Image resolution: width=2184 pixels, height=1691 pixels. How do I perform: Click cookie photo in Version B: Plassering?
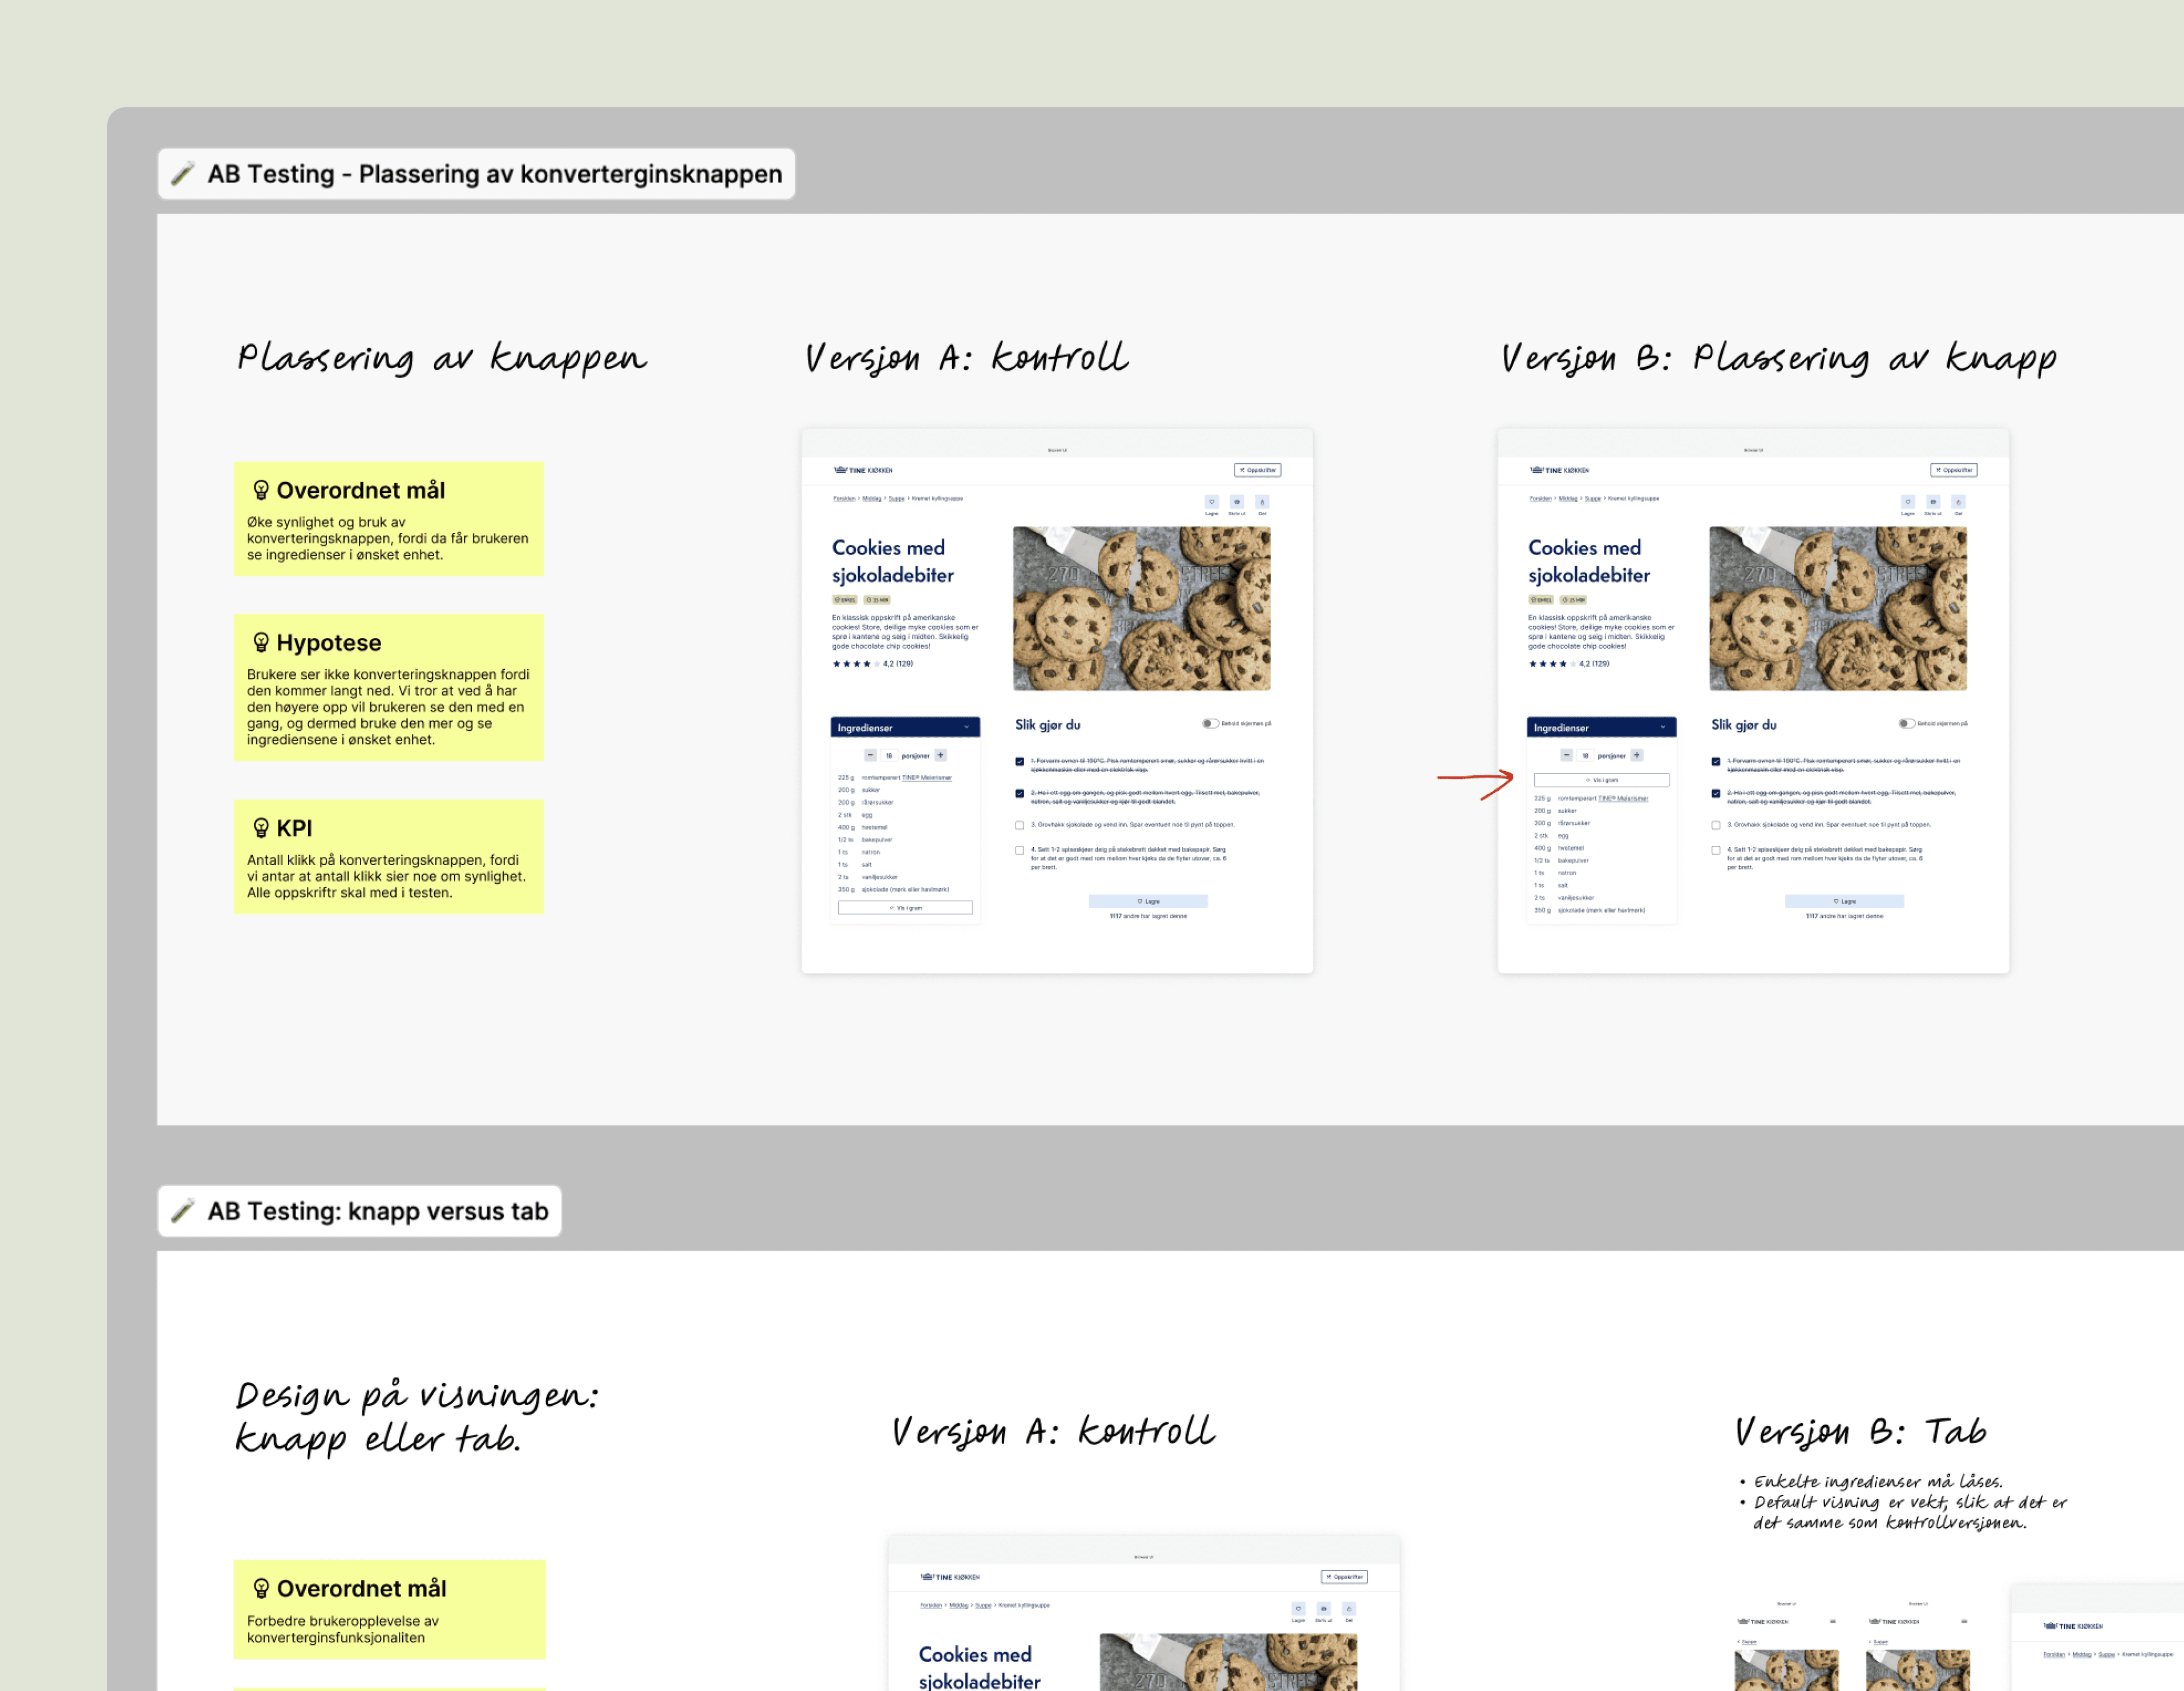pyautogui.click(x=1837, y=608)
